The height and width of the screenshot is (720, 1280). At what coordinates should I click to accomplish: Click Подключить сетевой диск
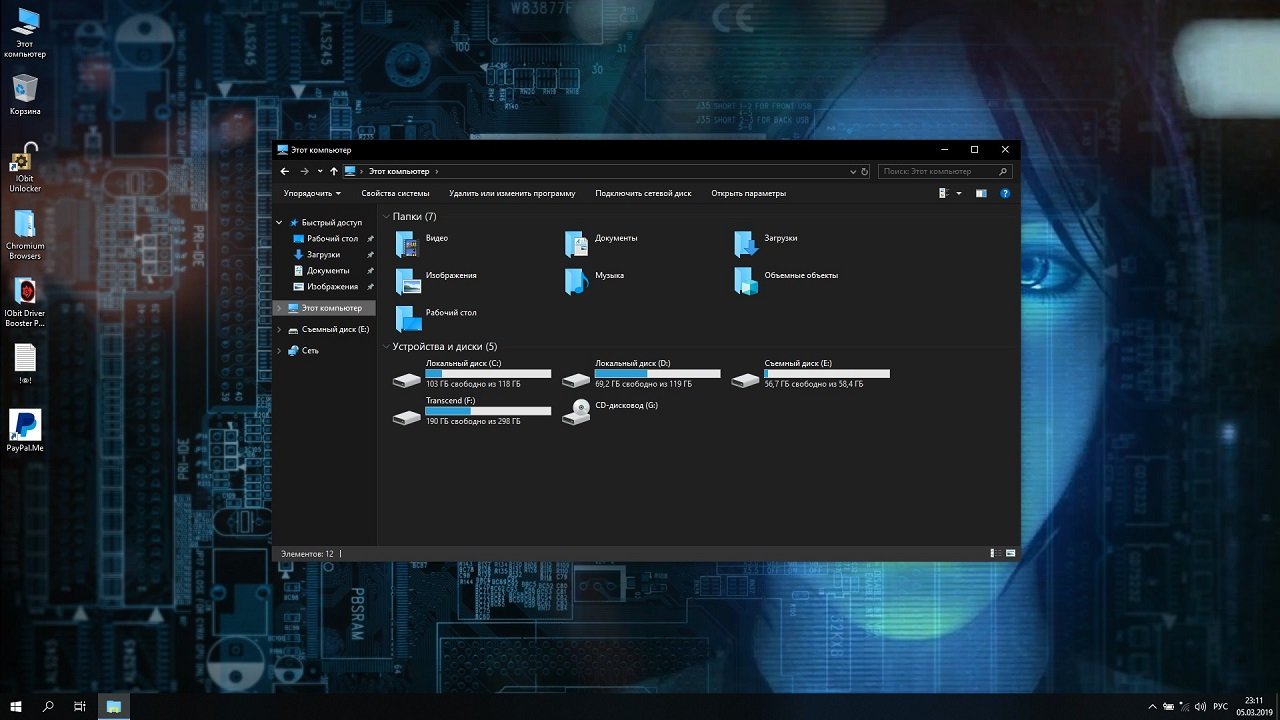pos(643,193)
